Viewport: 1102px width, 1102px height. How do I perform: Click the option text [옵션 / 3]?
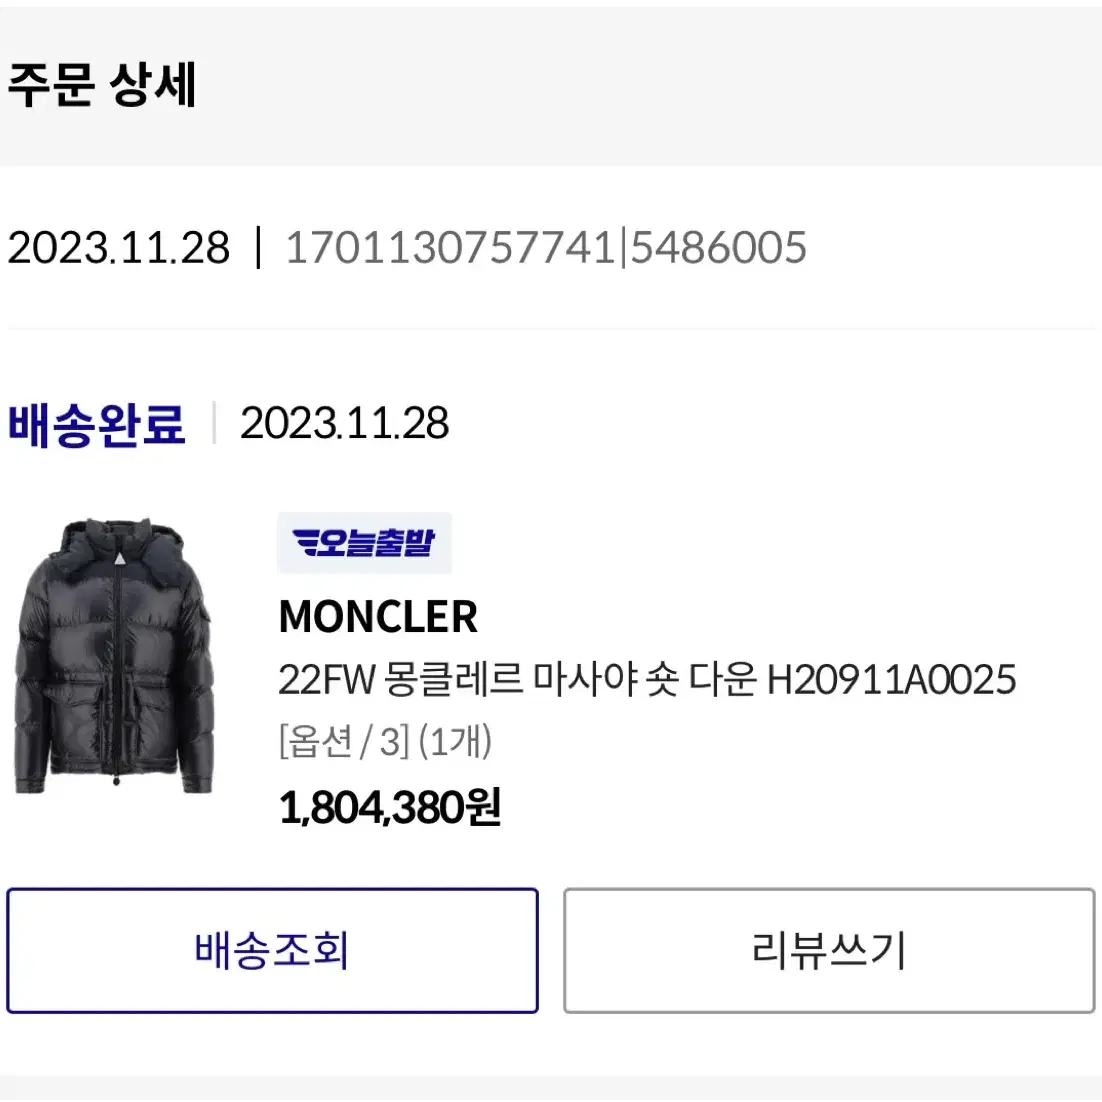(x=344, y=741)
